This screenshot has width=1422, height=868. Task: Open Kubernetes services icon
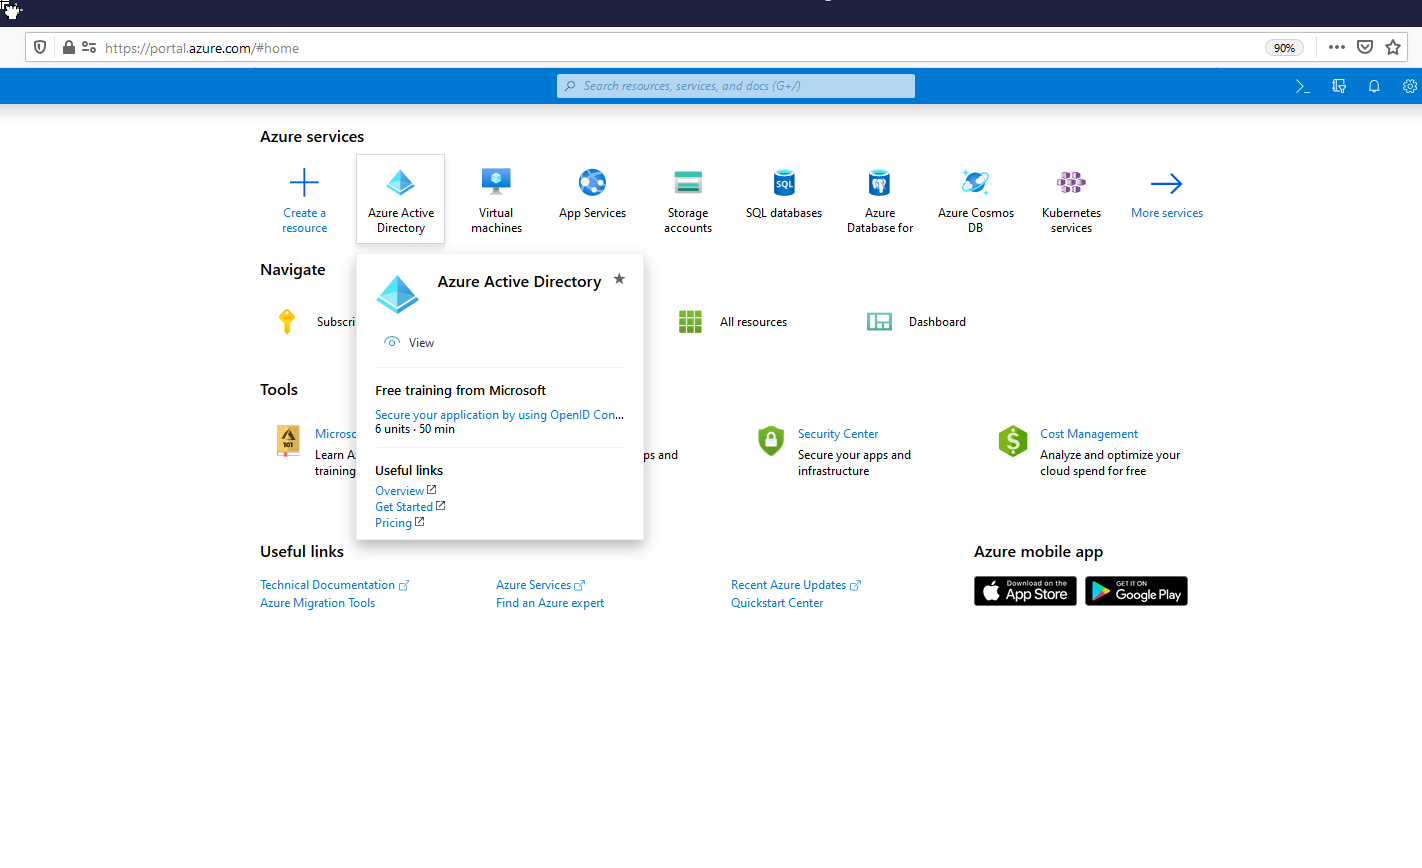(1071, 182)
